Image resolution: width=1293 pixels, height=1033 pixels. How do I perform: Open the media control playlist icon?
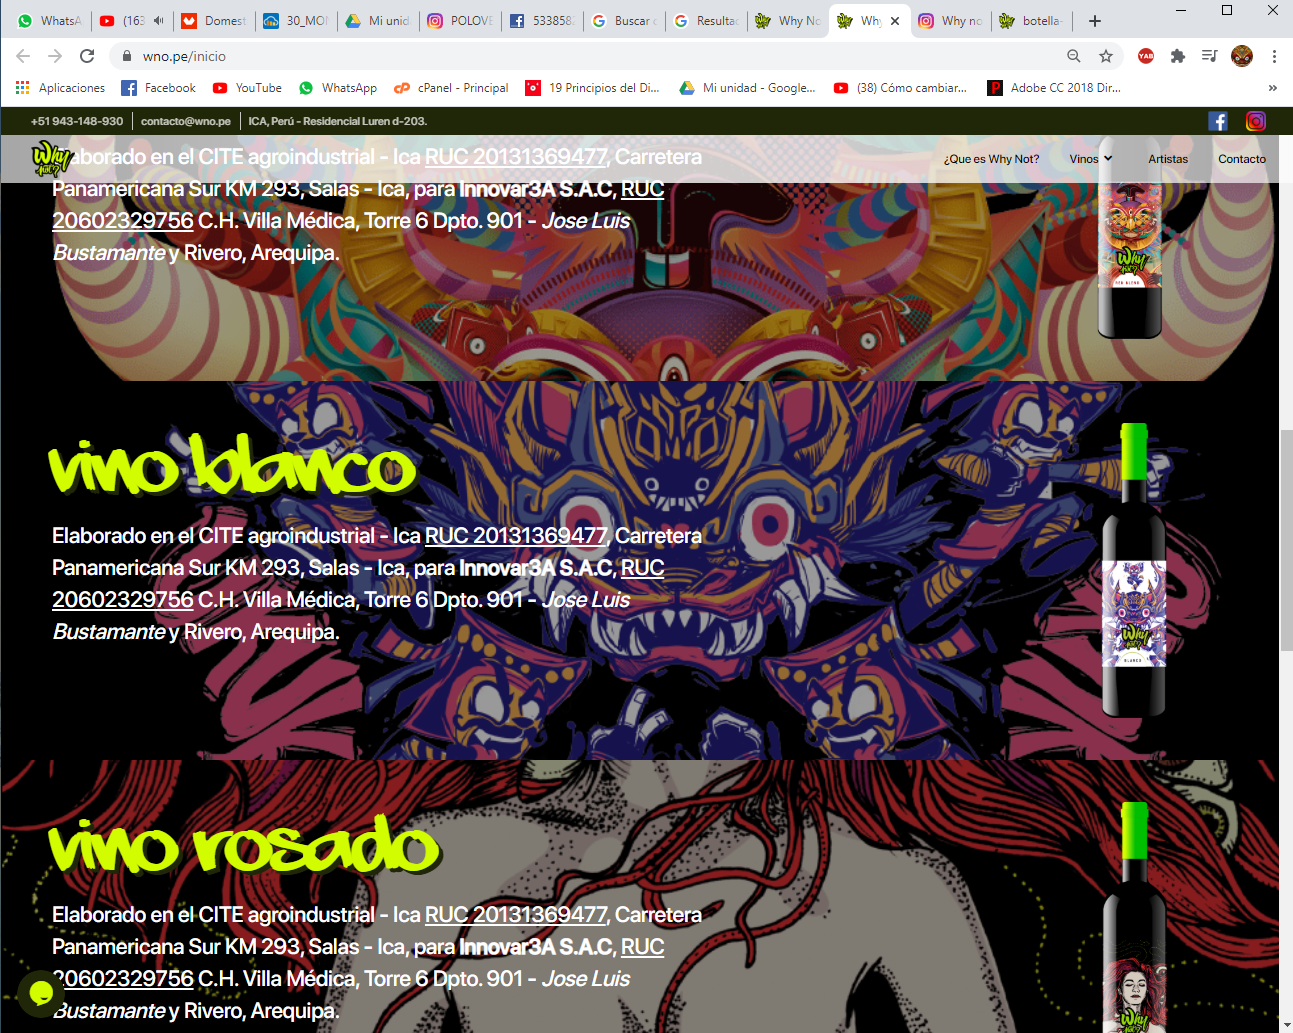click(x=1210, y=56)
